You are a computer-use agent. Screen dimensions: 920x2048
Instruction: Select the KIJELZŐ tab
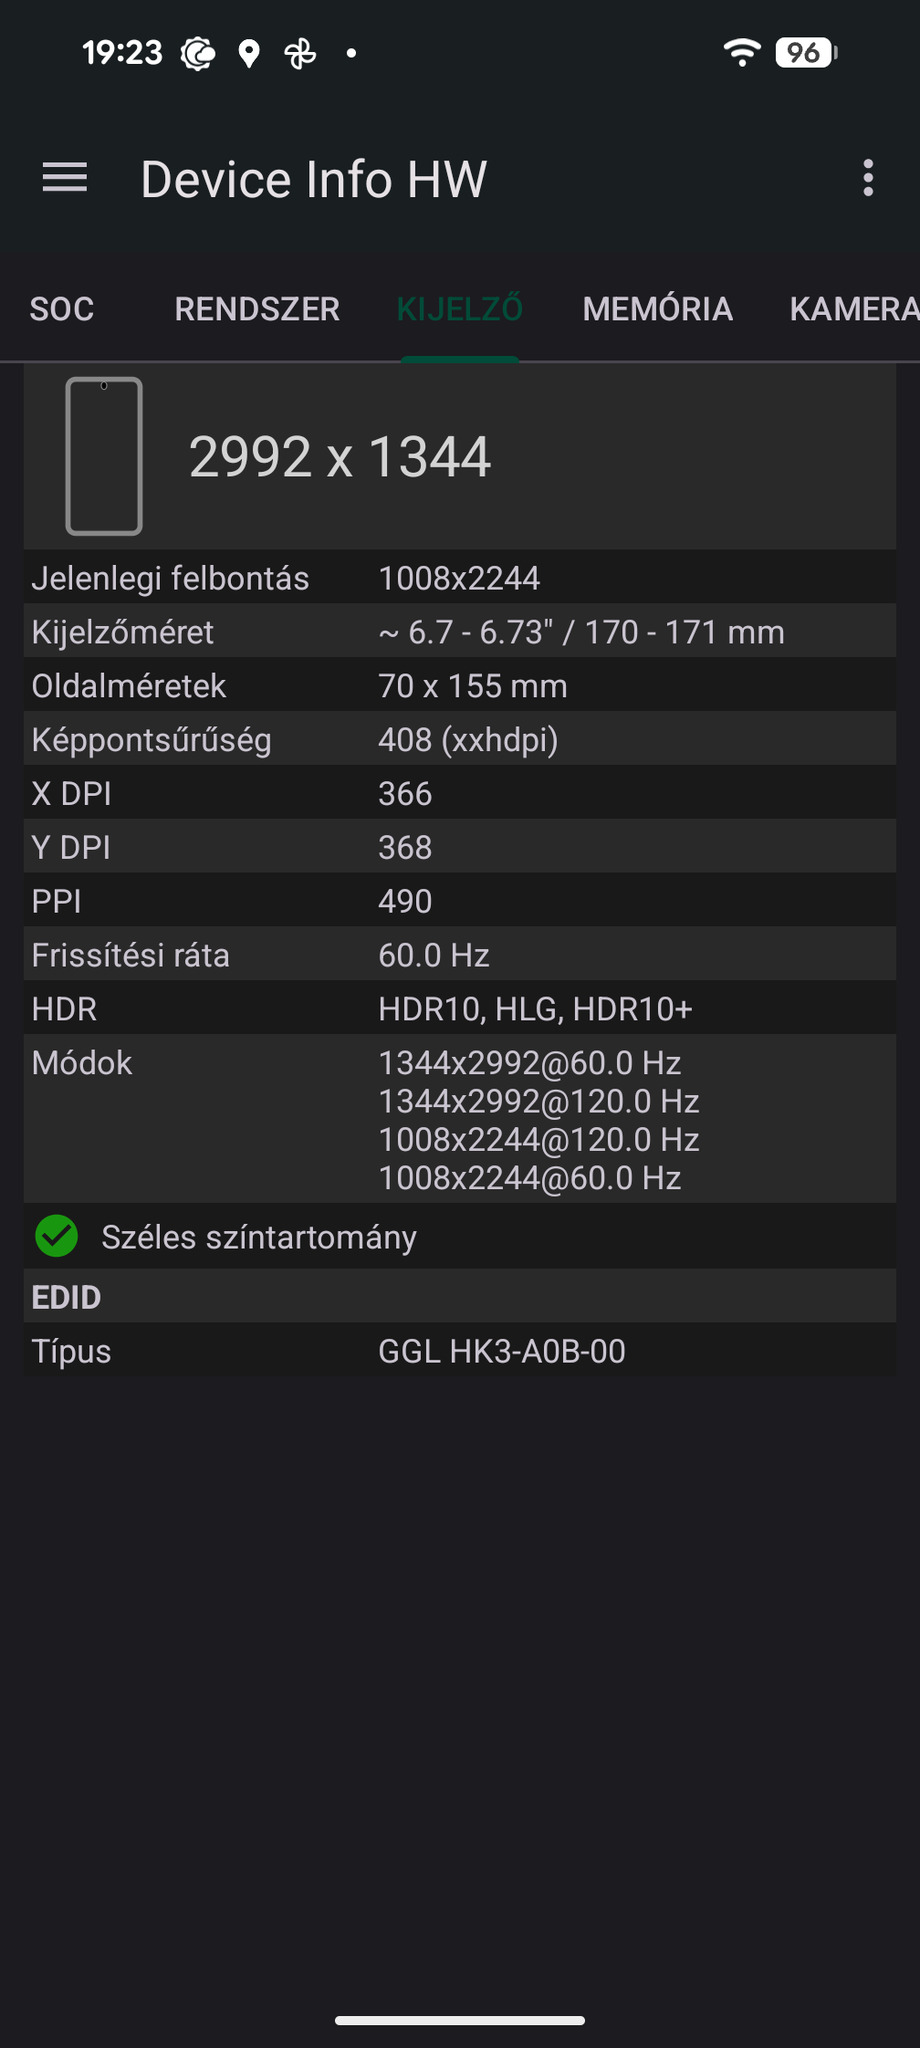click(x=459, y=309)
